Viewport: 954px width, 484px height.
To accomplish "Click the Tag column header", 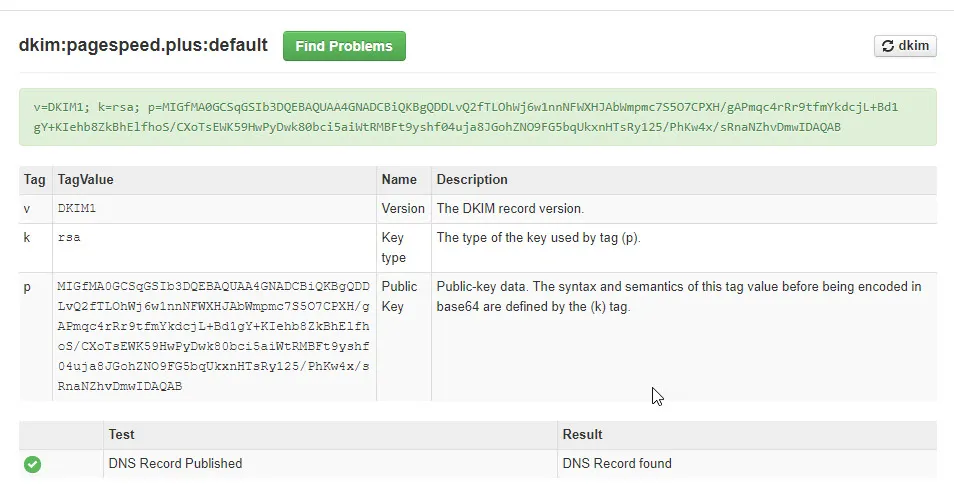I will coord(35,179).
